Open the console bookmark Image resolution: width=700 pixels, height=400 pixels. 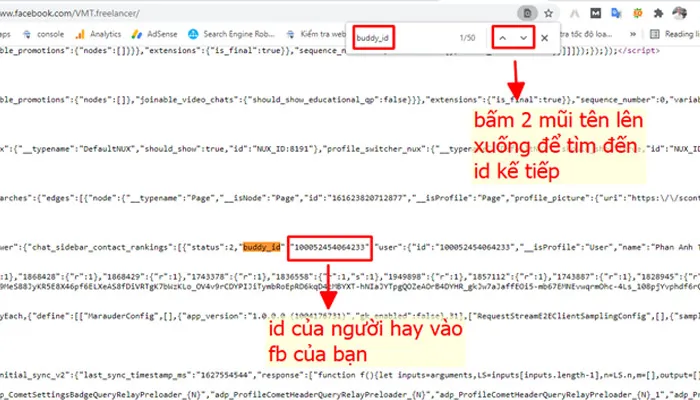tap(44, 33)
